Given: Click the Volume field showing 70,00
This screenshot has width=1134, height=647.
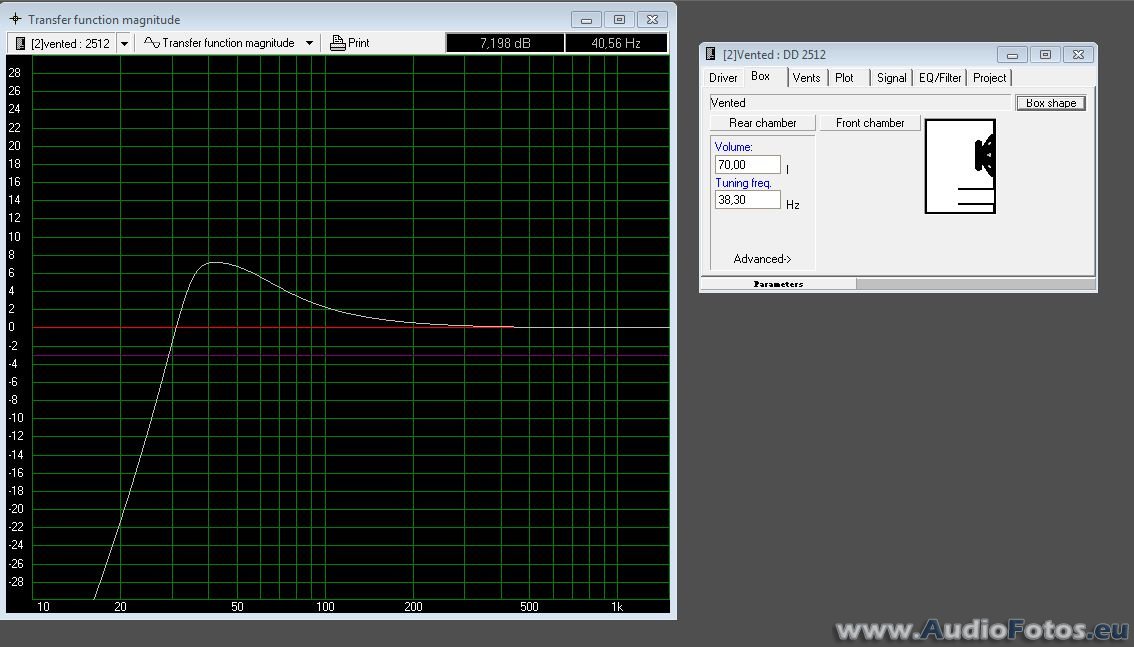Looking at the screenshot, I should point(748,165).
